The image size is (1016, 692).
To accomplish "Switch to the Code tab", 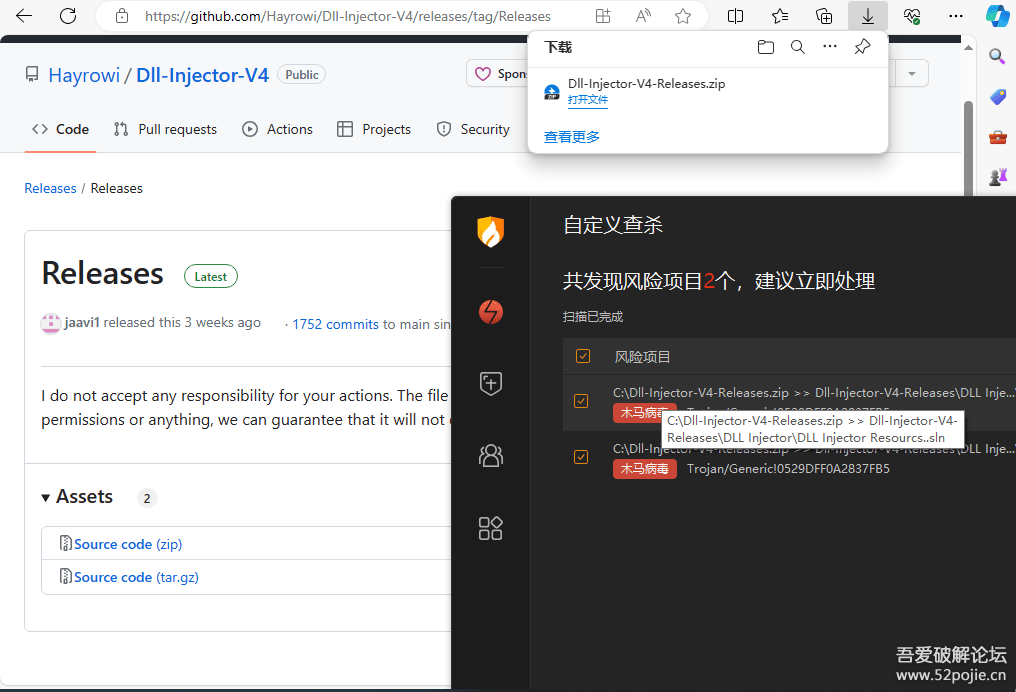I will [60, 130].
